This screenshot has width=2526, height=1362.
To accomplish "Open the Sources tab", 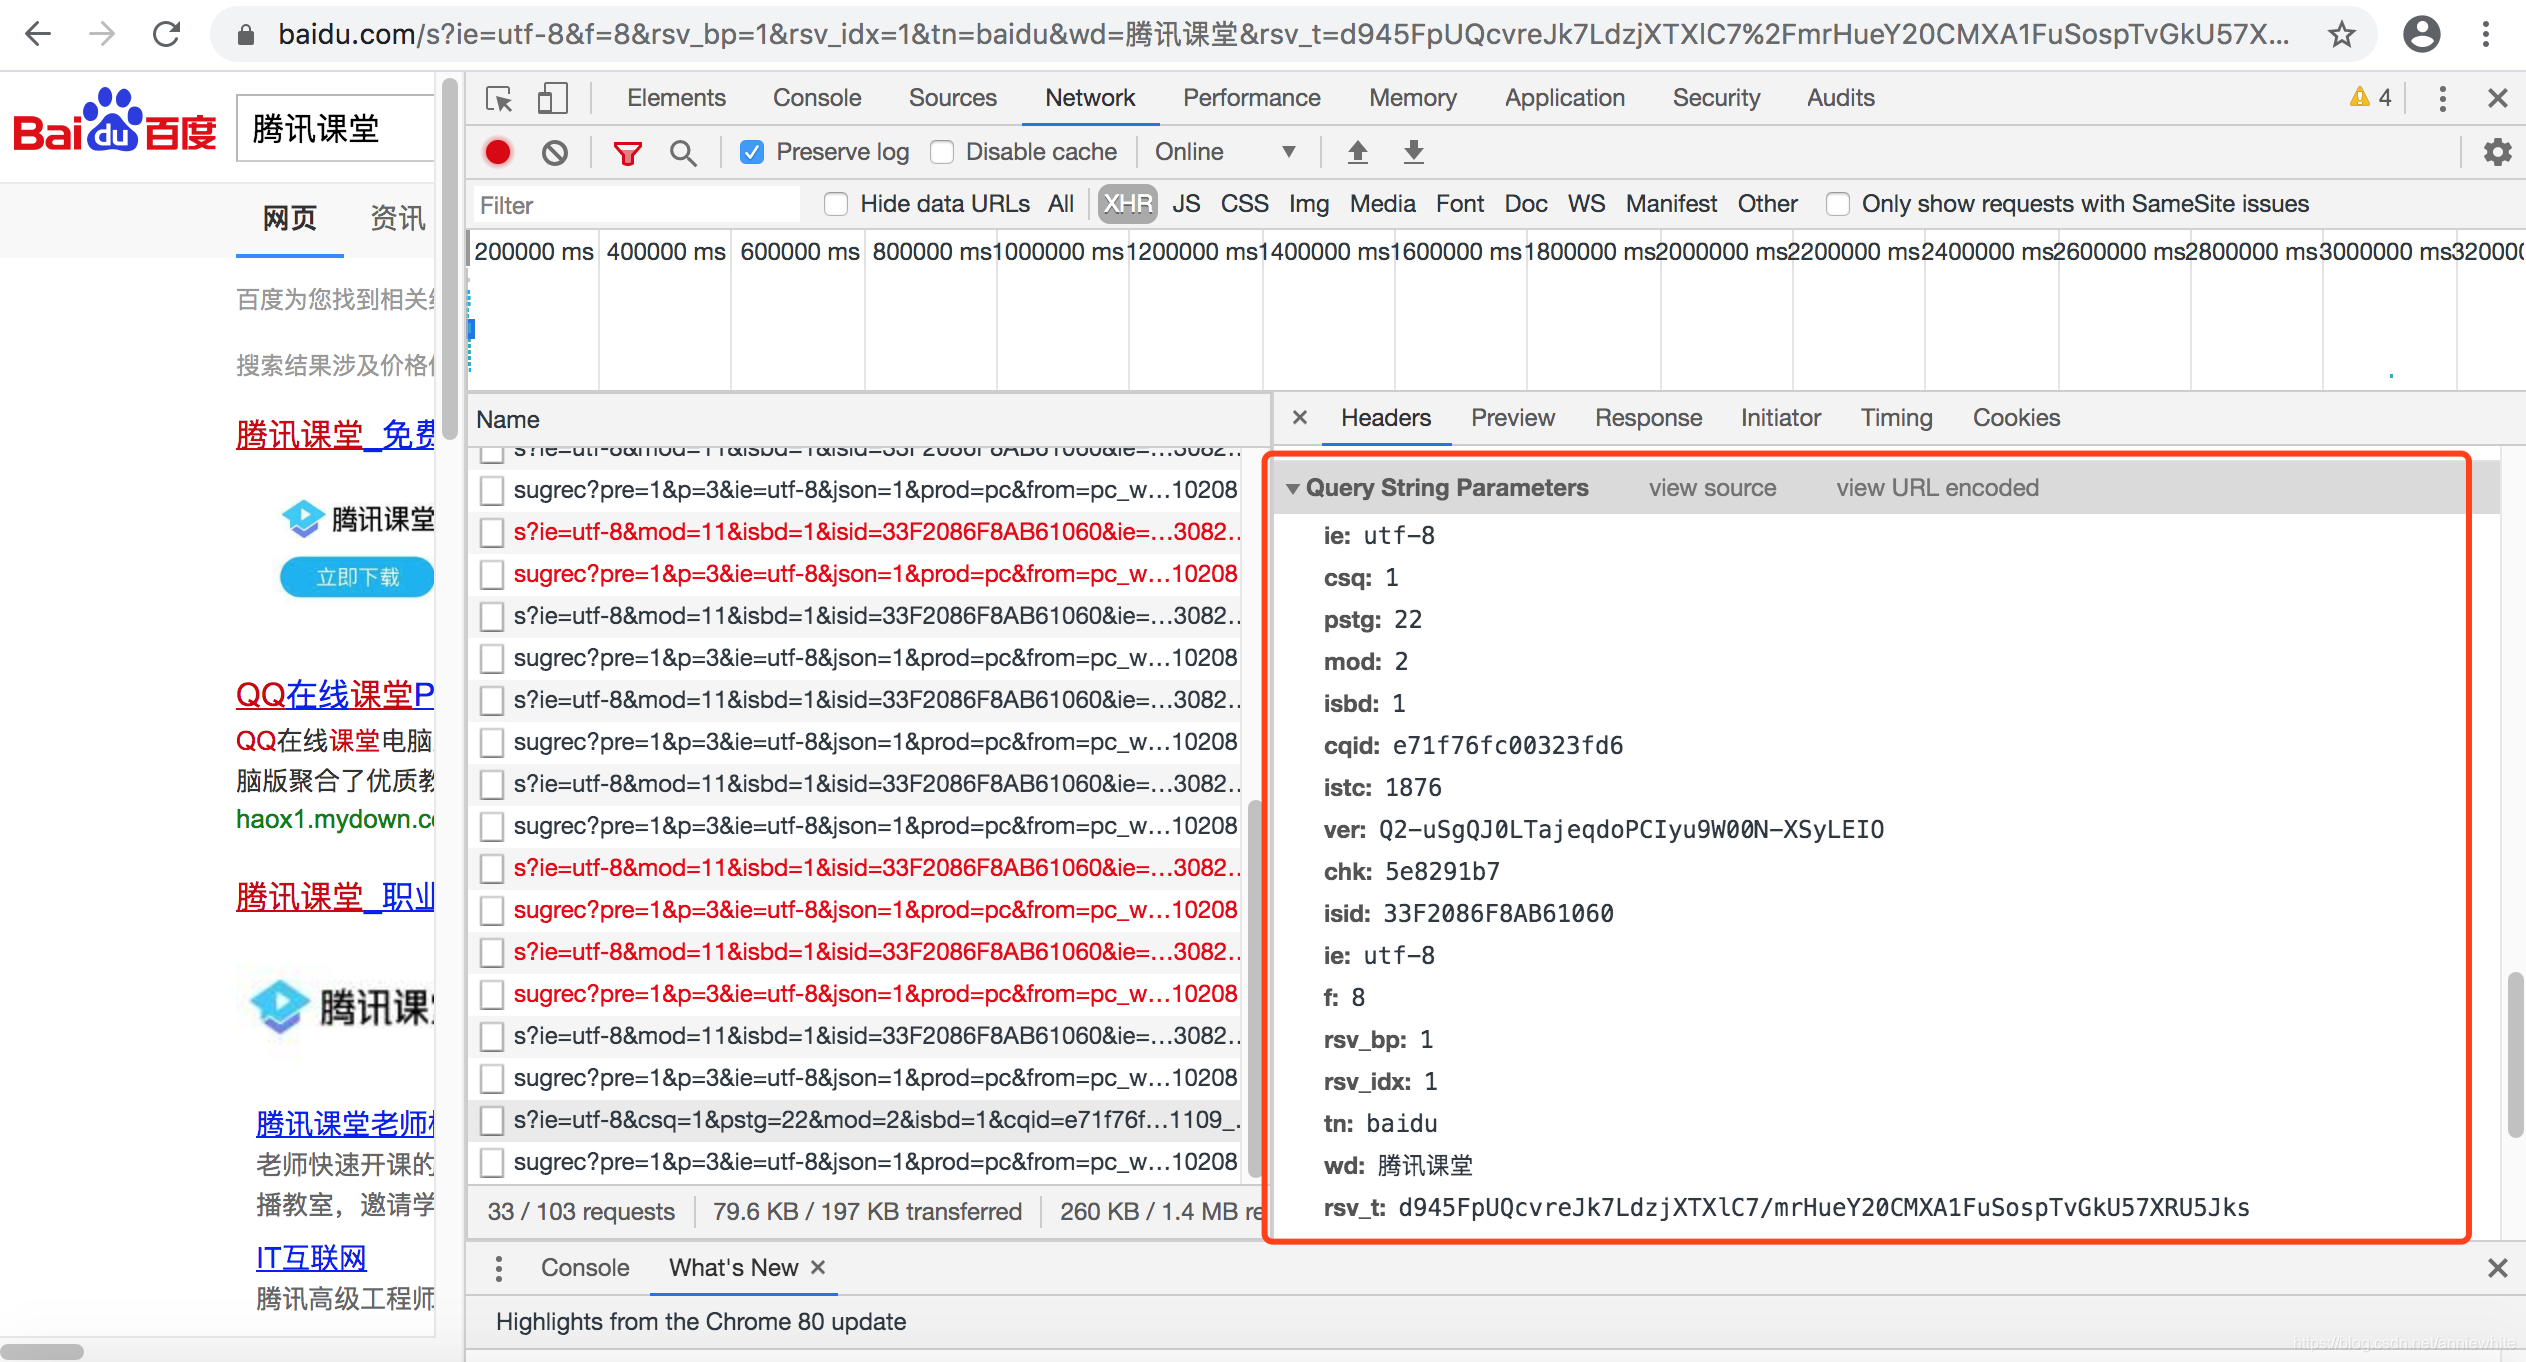I will [952, 98].
